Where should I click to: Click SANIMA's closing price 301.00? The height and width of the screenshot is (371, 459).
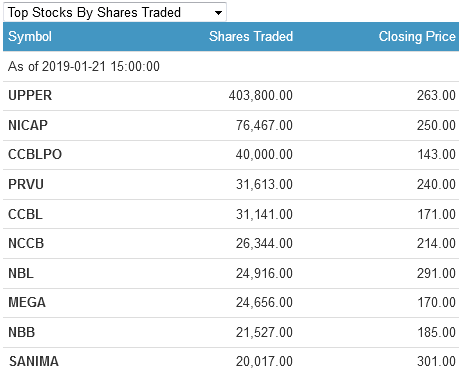(436, 361)
